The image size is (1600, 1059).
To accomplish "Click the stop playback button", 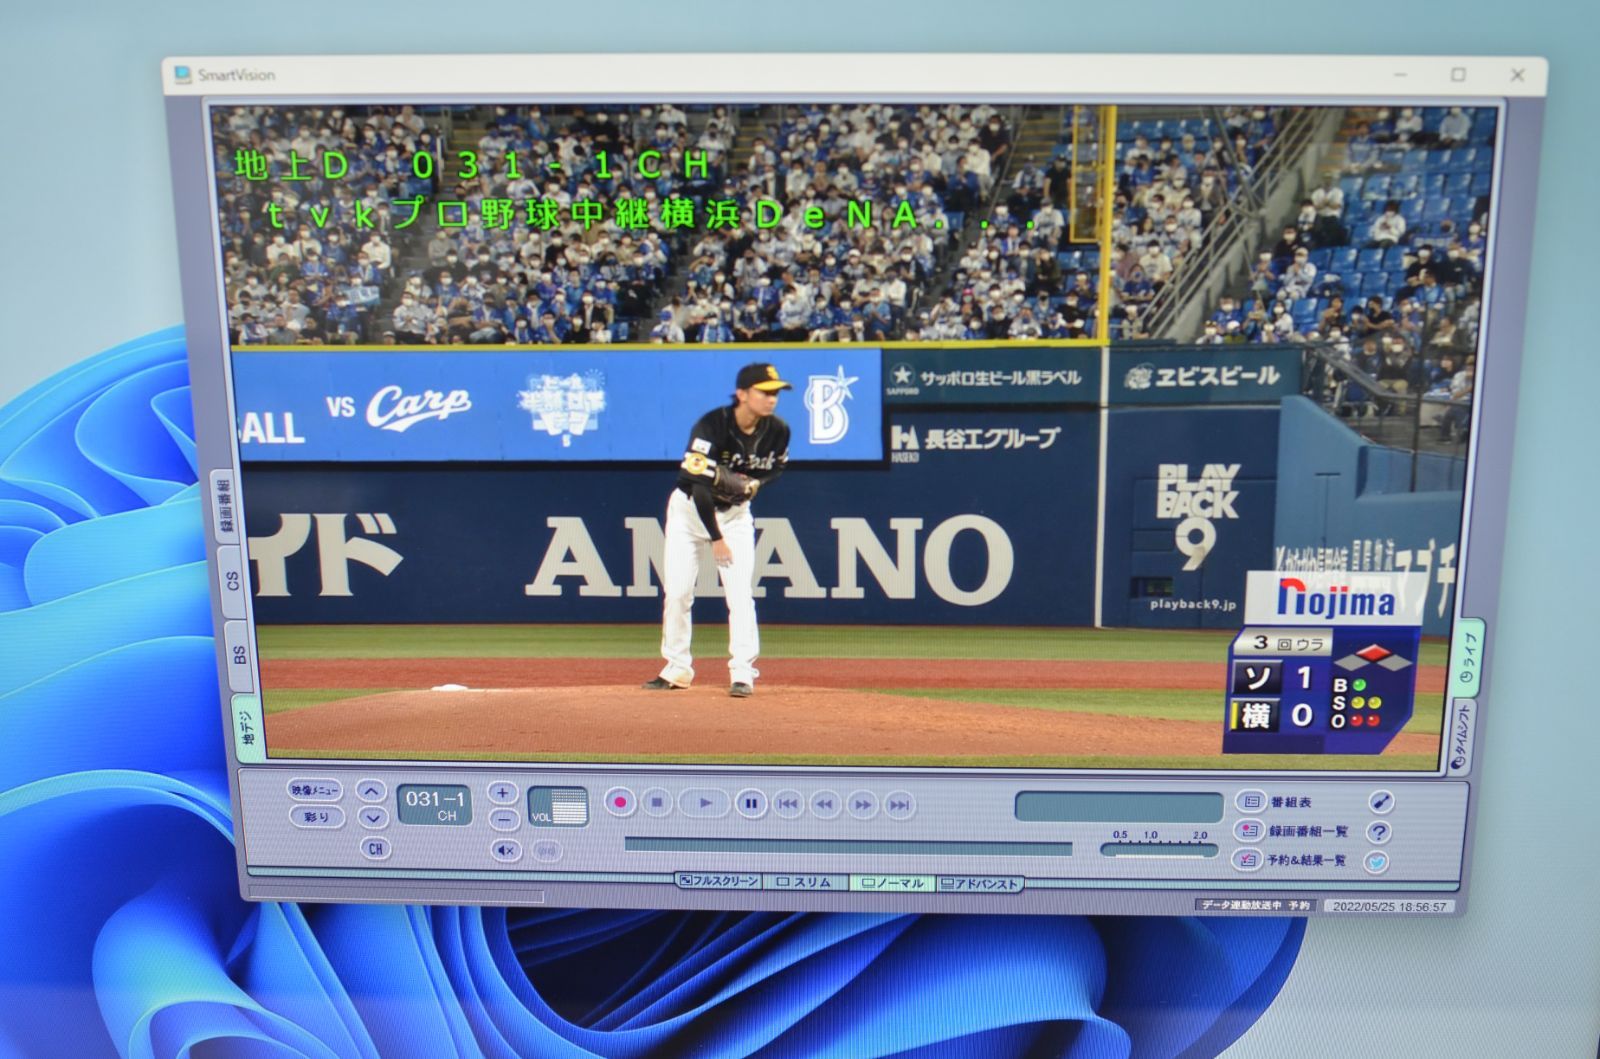I will point(657,802).
